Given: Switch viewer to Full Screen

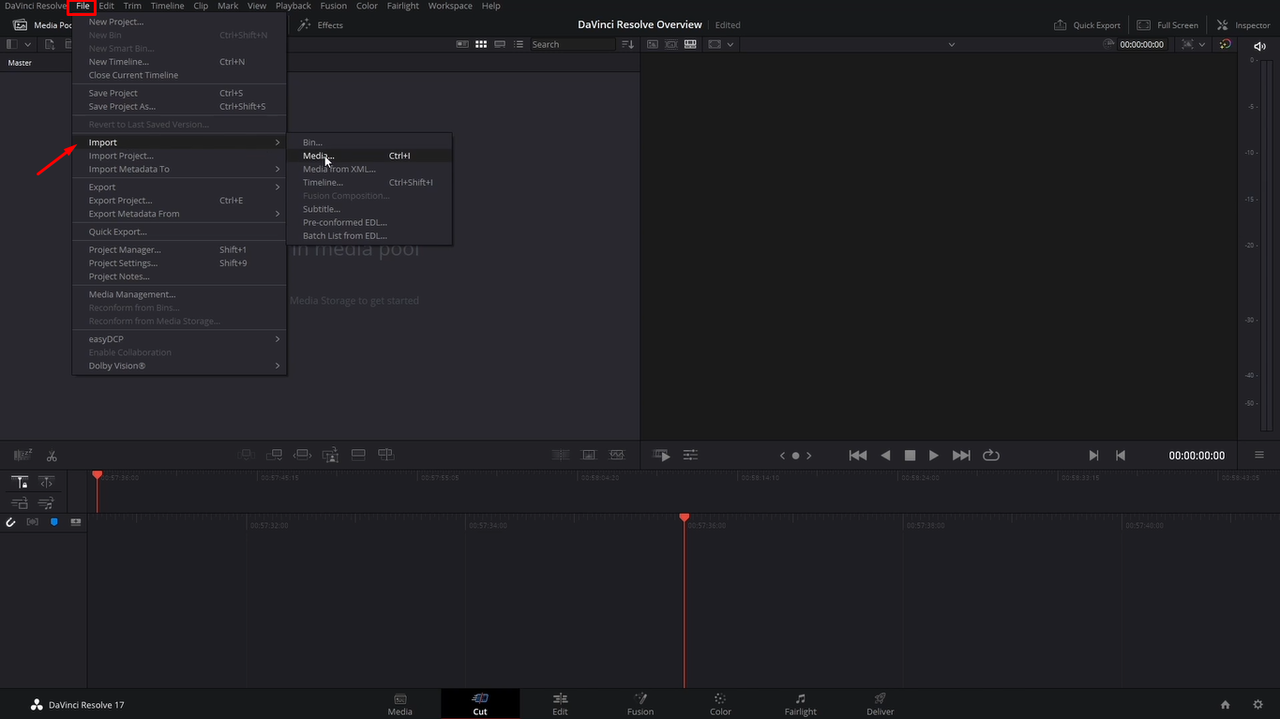Looking at the screenshot, I should [x=1169, y=25].
